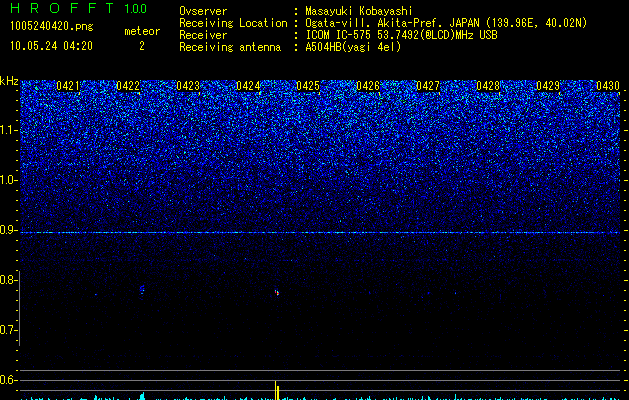Click the 0426 time marker
The width and height of the screenshot is (629, 400).
tap(368, 86)
